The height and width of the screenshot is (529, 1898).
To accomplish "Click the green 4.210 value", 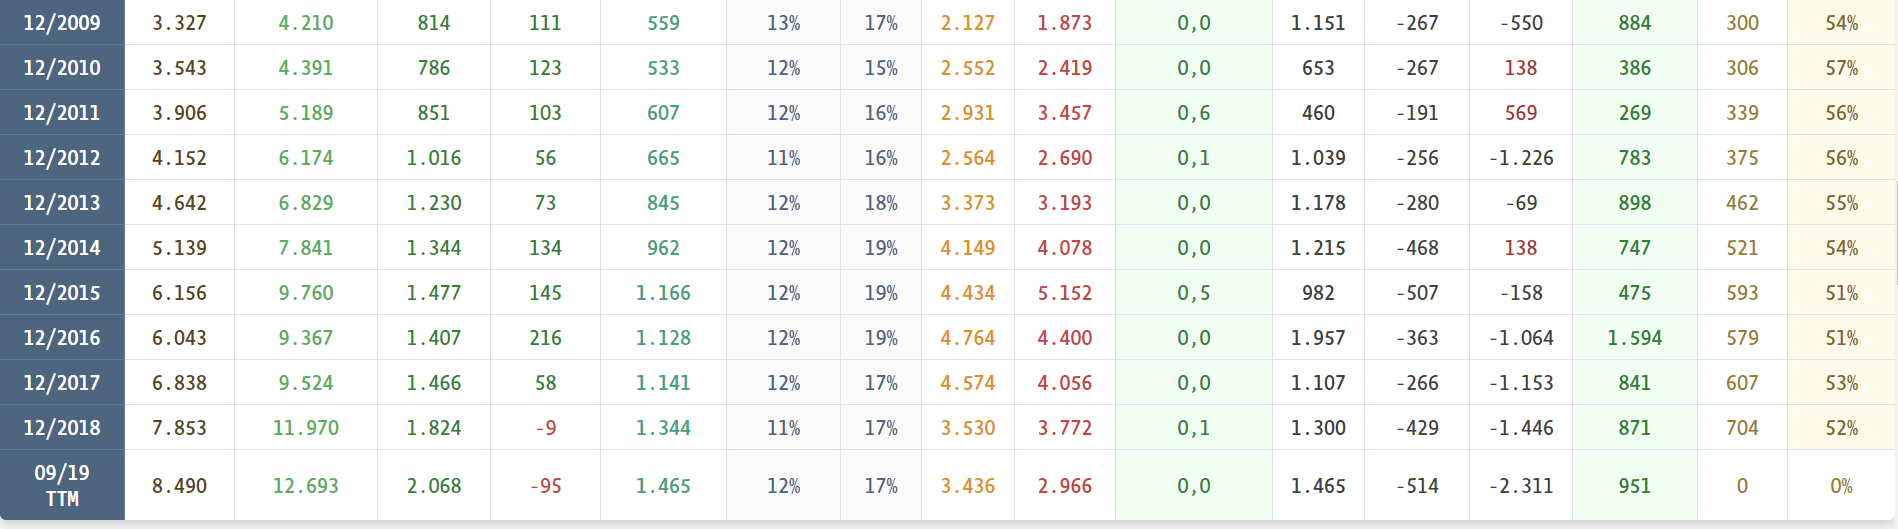I will [x=306, y=23].
